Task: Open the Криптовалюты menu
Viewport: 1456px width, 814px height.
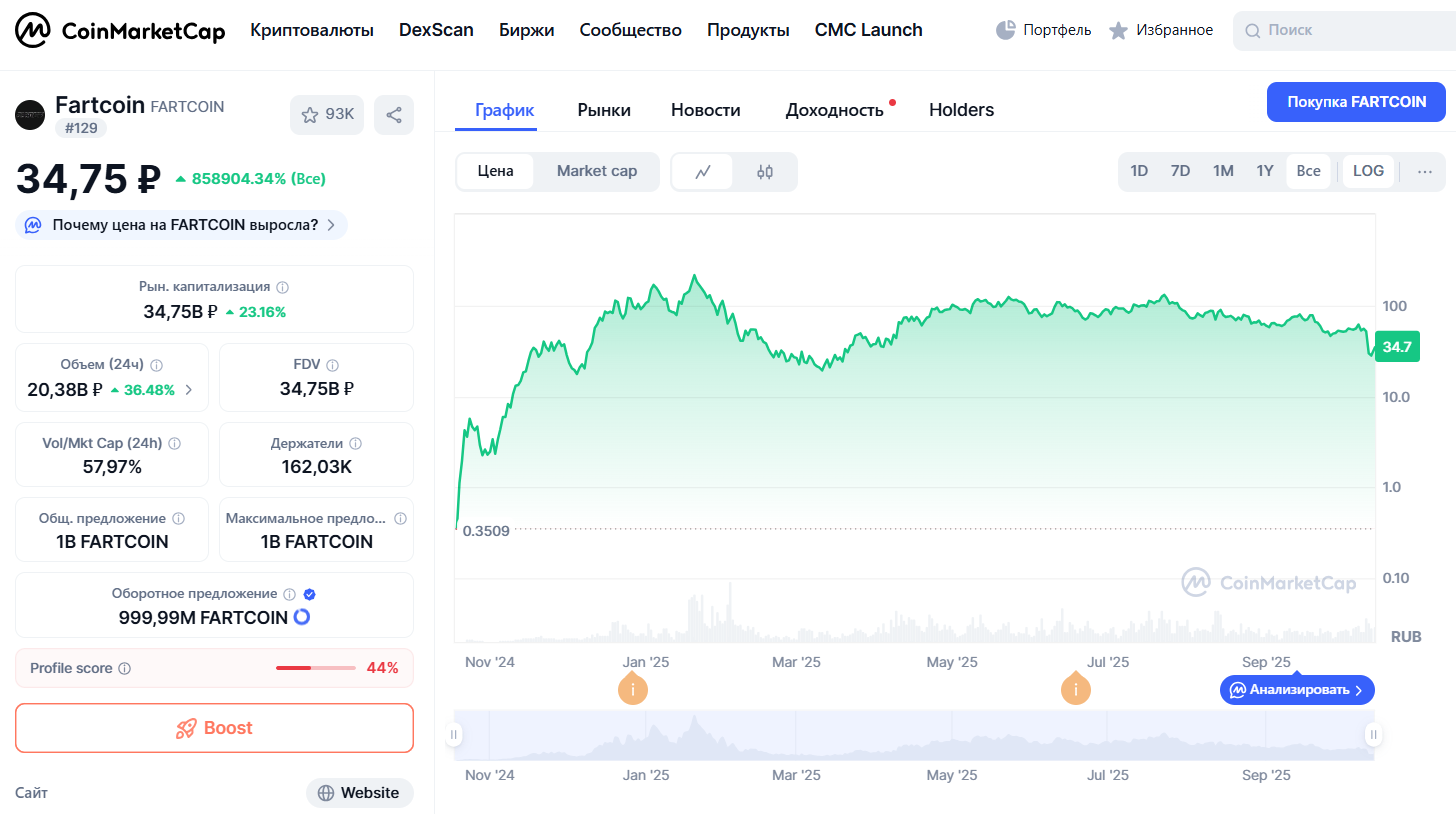Action: (x=312, y=30)
